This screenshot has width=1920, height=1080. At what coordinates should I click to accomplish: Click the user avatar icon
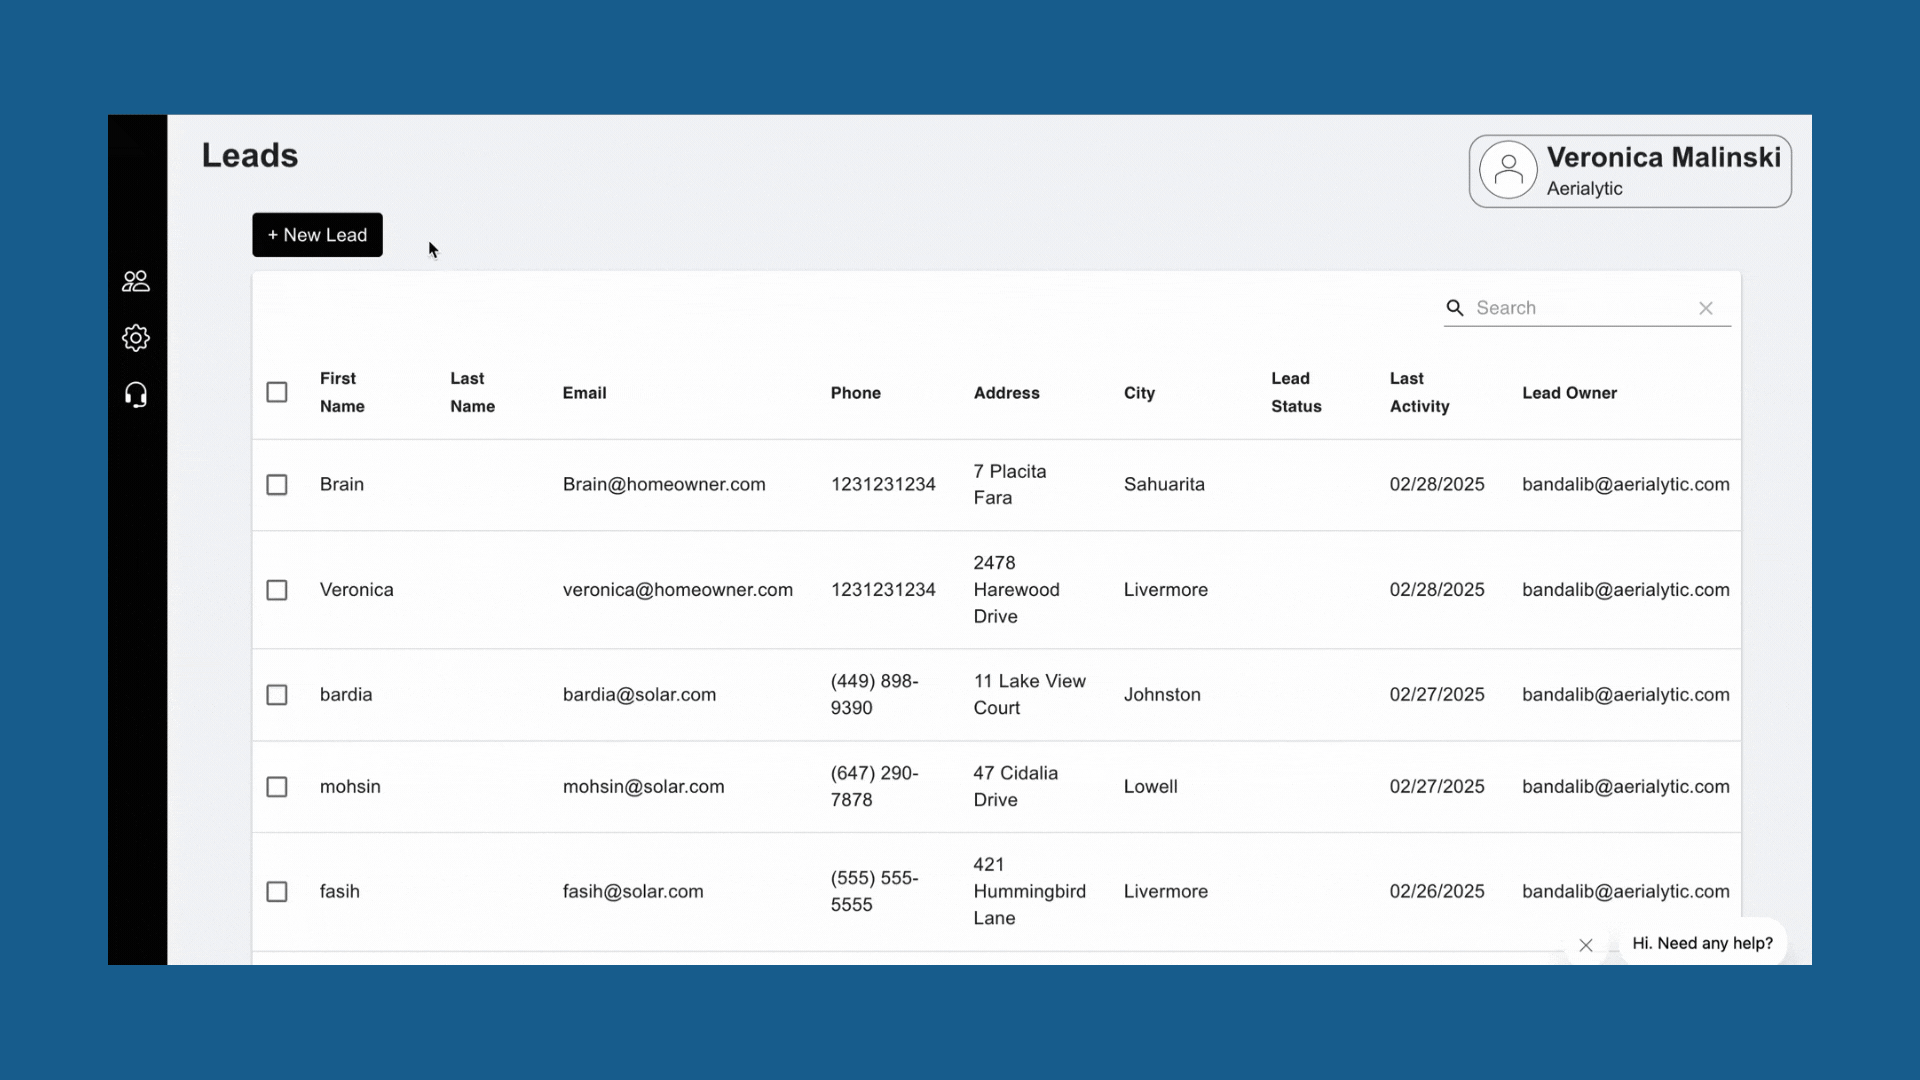(1508, 170)
